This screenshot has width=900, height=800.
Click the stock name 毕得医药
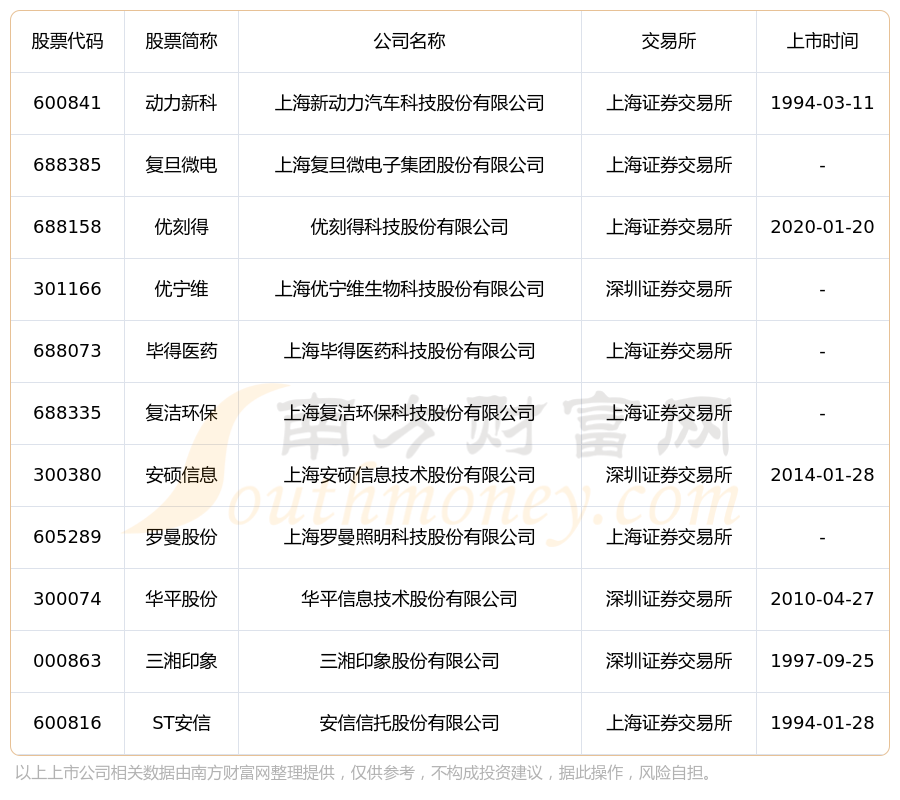181,351
